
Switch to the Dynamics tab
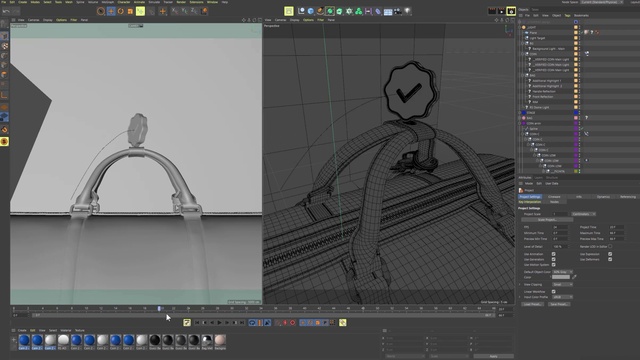603,197
